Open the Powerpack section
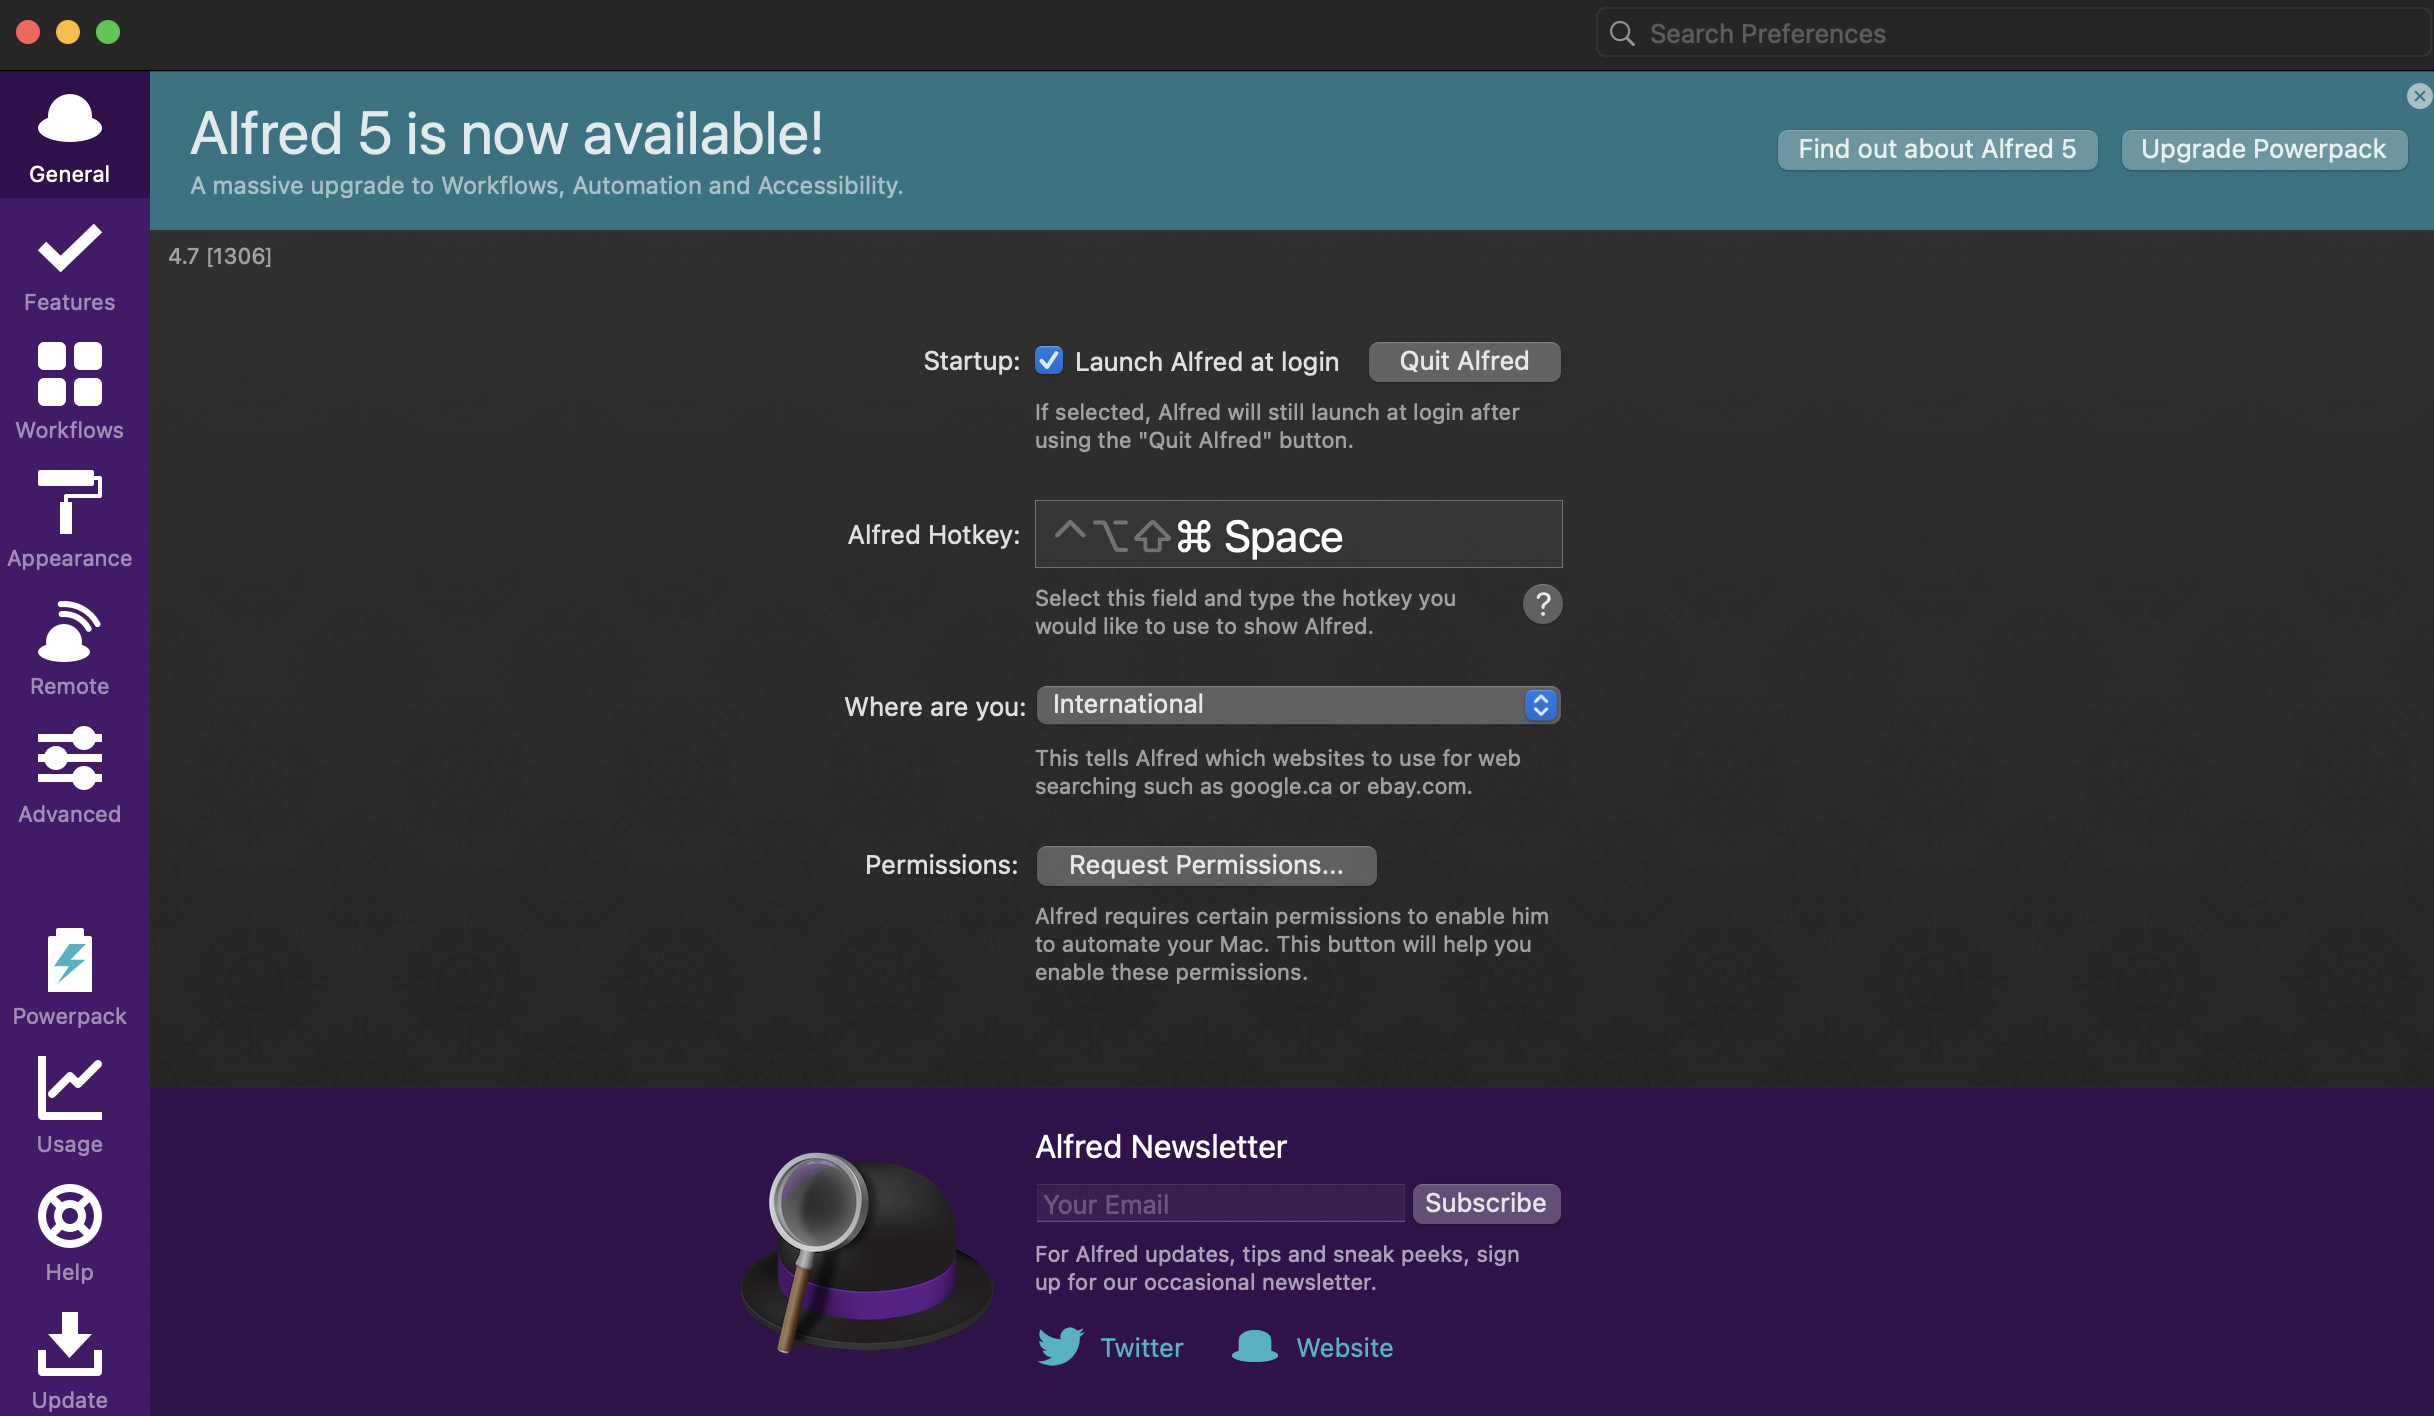This screenshot has height=1416, width=2434. 70,978
